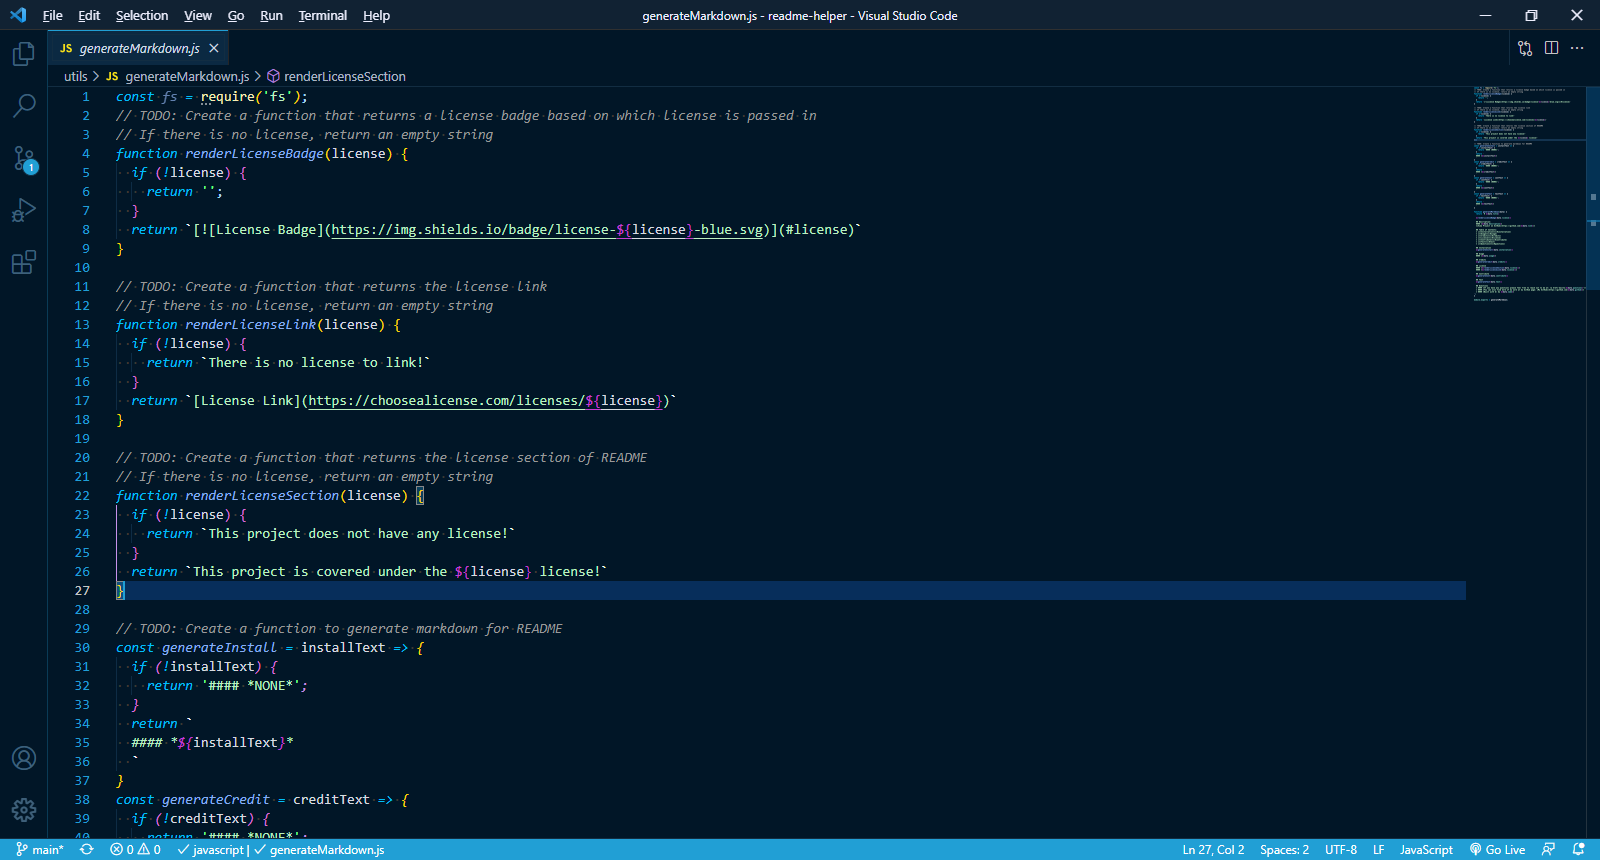Change language mode JavaScript
The height and width of the screenshot is (860, 1600).
1426,850
